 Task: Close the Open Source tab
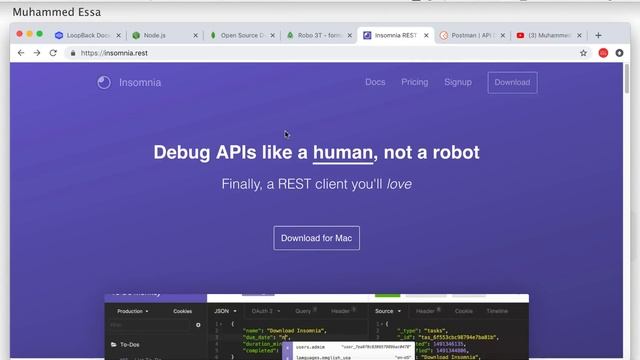273,36
